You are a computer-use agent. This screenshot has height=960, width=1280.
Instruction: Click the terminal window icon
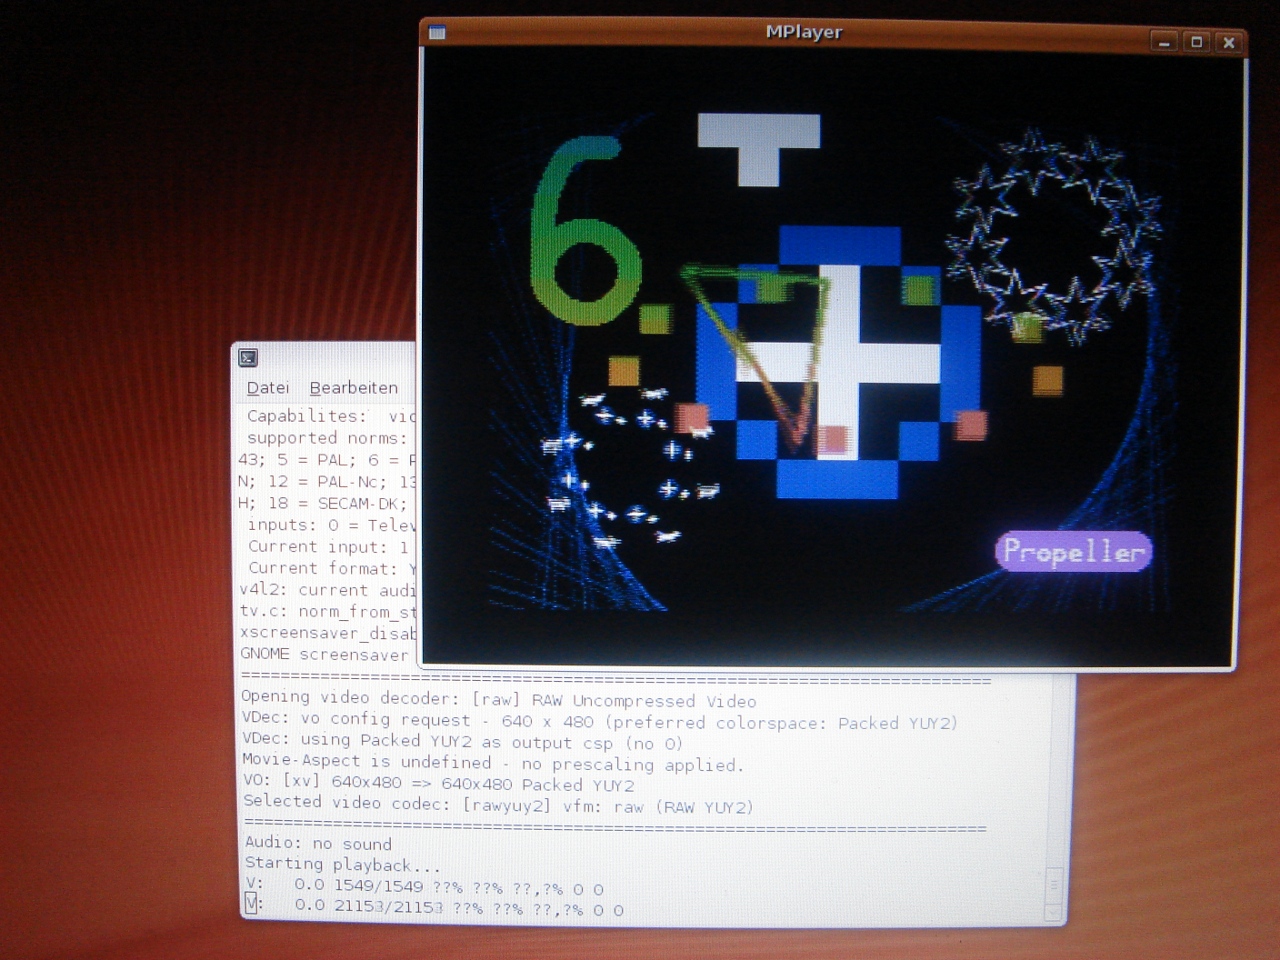[x=249, y=358]
